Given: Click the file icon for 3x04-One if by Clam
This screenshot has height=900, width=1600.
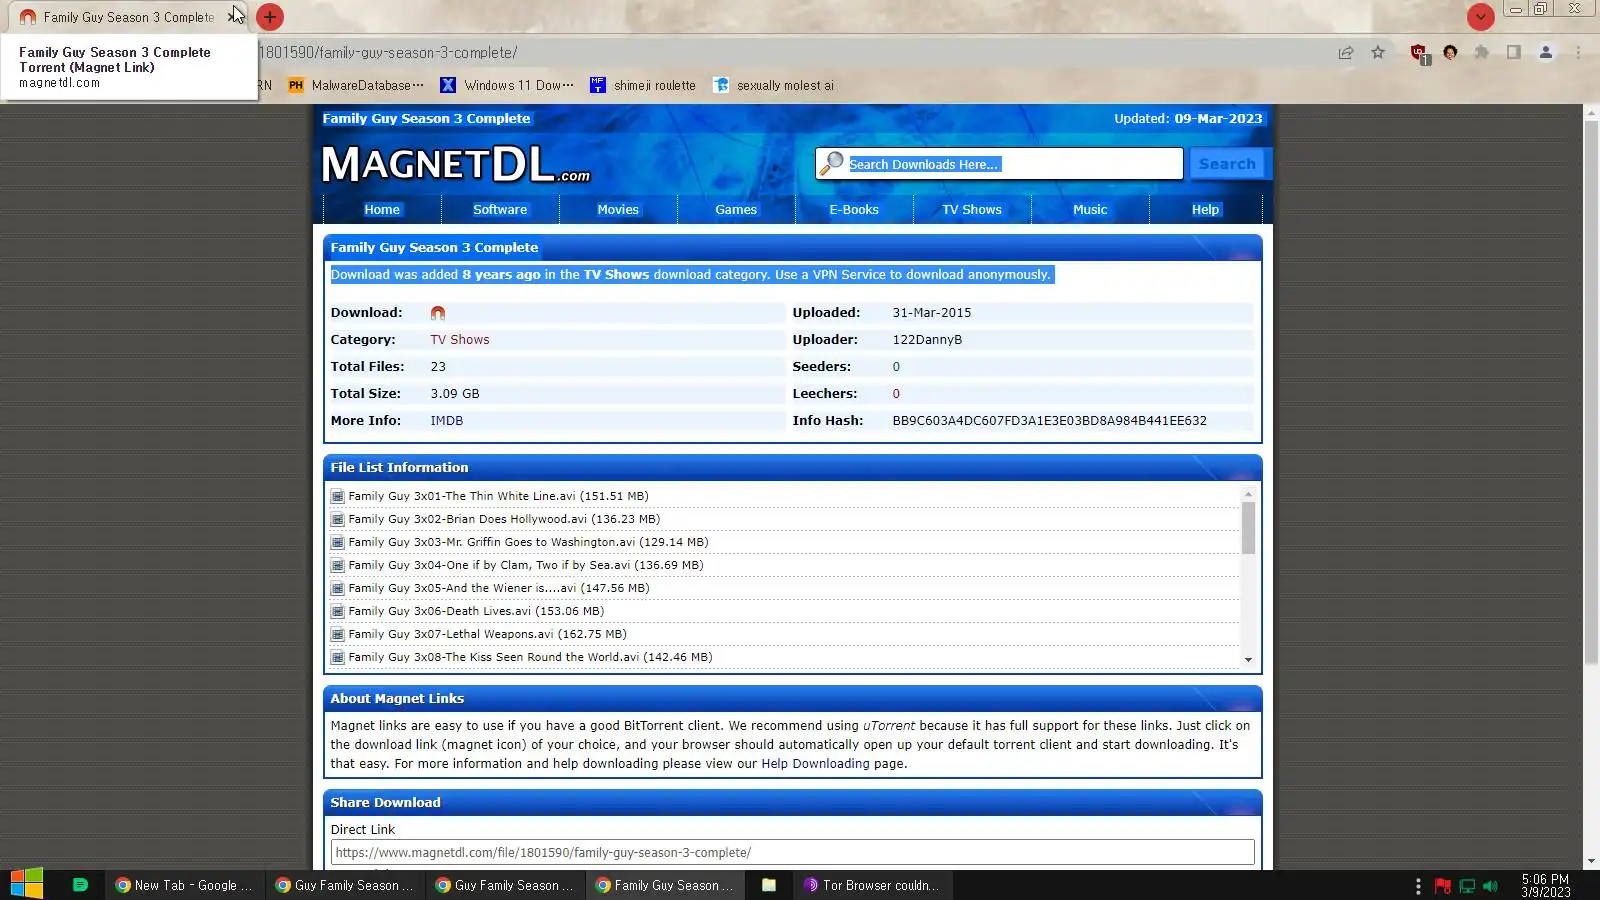Looking at the screenshot, I should tap(338, 565).
